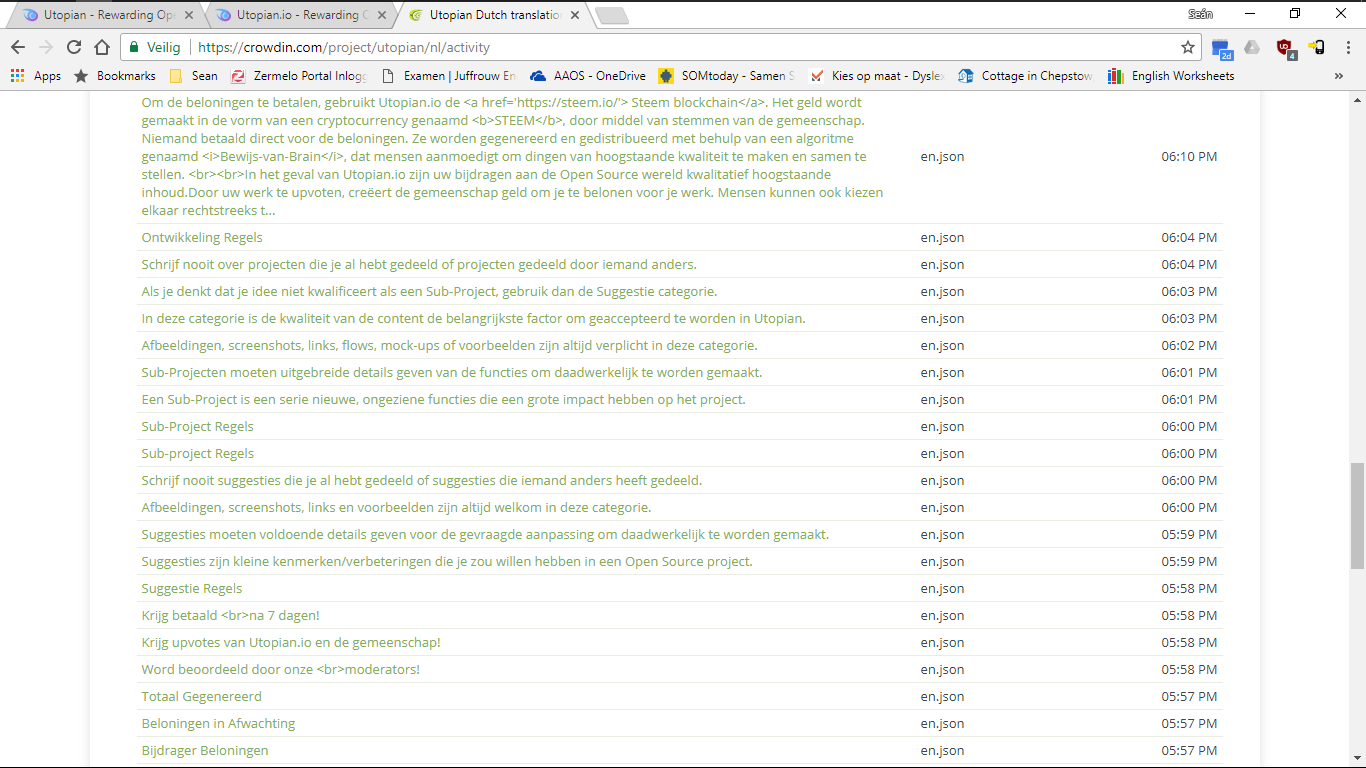
Task: Open the Zermelo Portal bookmark
Action: point(299,76)
